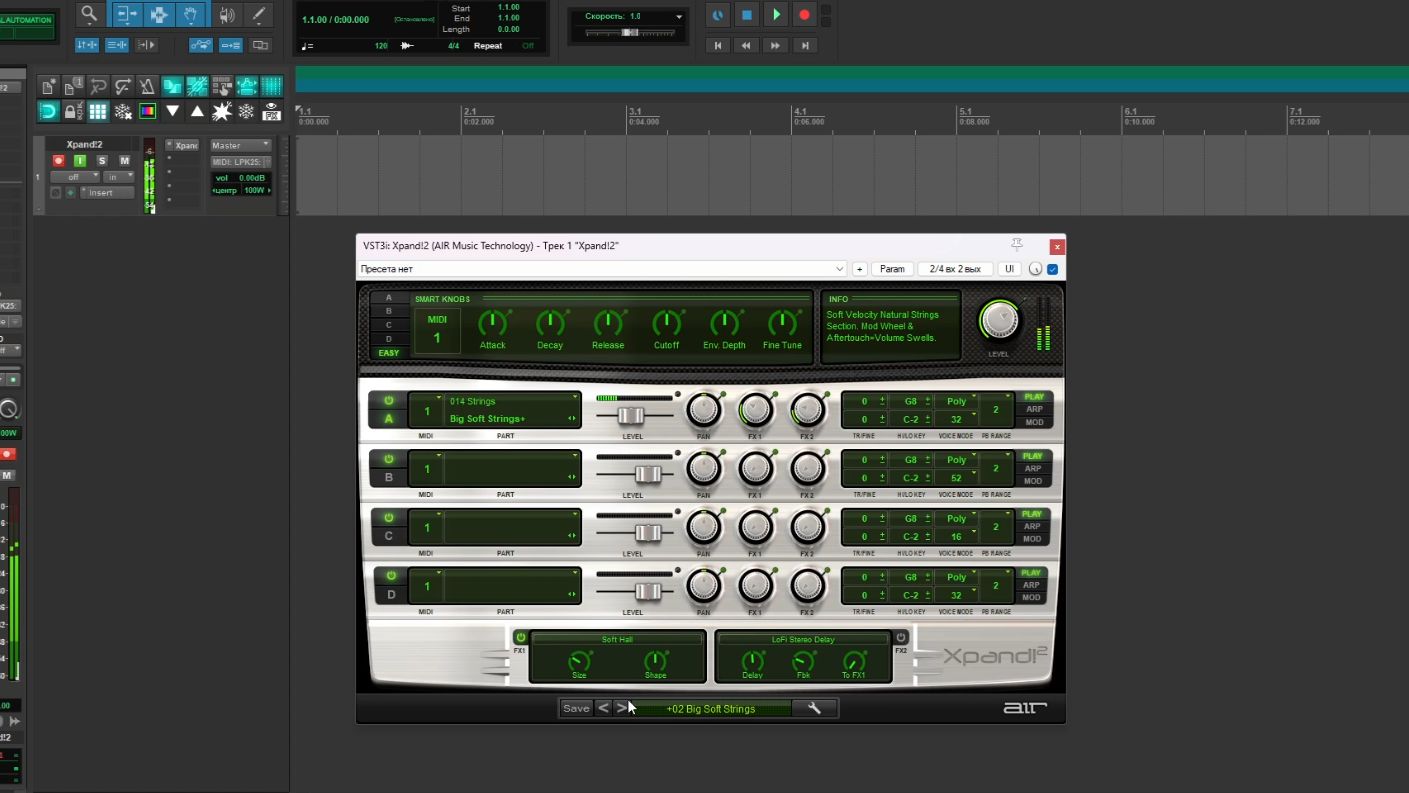Select the scrub speaker tool
This screenshot has height=793, width=1409.
coord(226,14)
